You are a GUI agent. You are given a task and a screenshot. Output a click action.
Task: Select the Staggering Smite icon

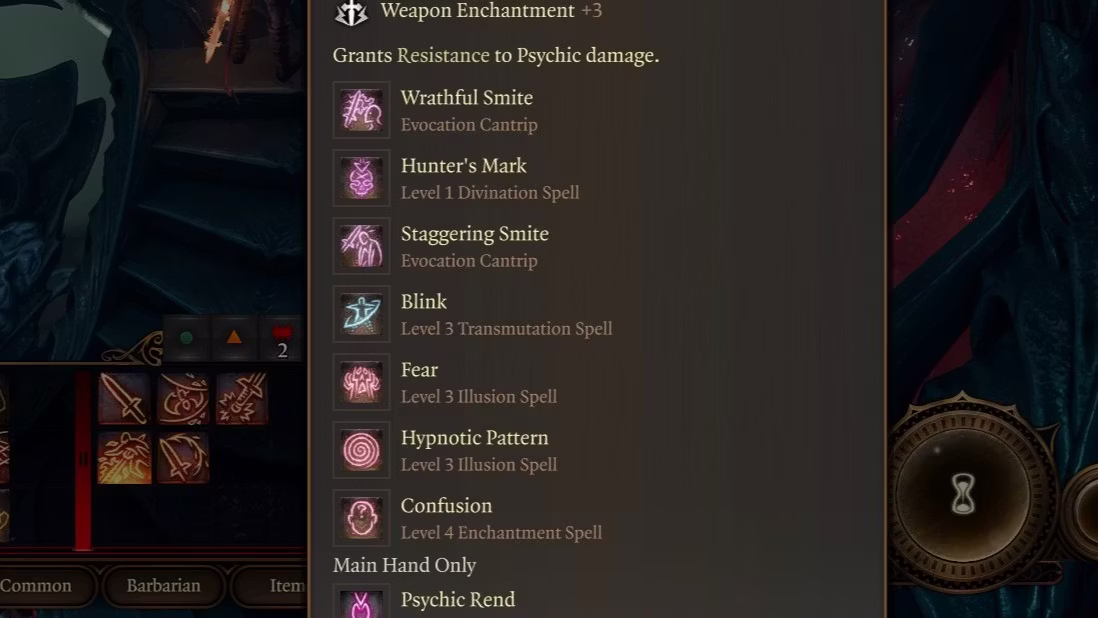(x=361, y=246)
